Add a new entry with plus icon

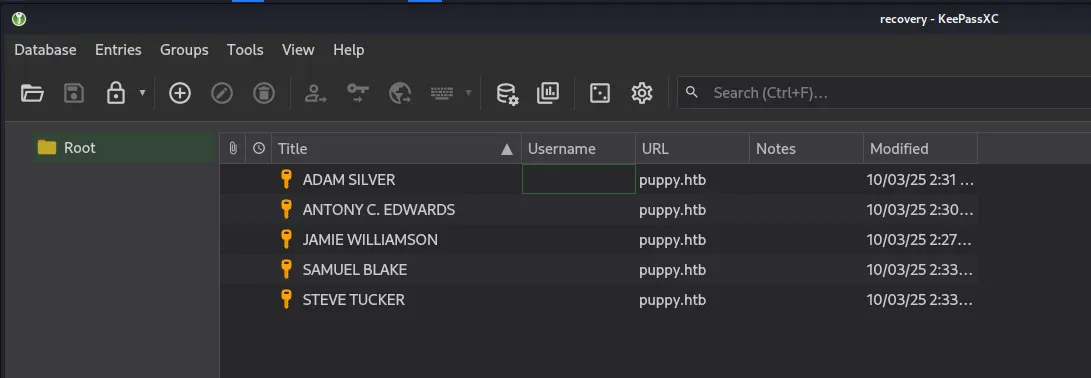[x=180, y=93]
